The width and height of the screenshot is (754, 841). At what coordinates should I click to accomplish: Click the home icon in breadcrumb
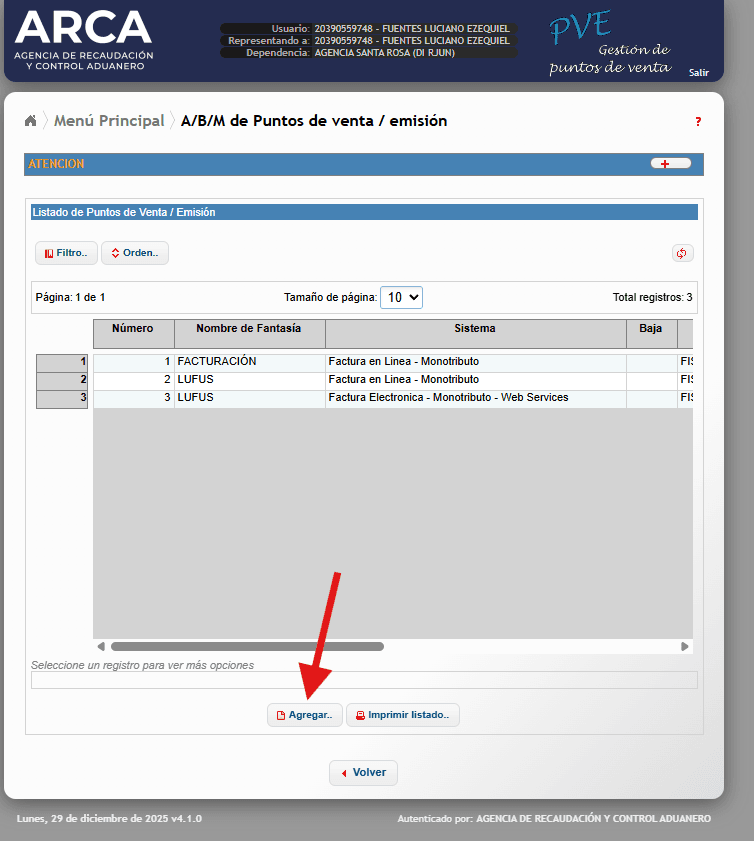pyautogui.click(x=31, y=121)
